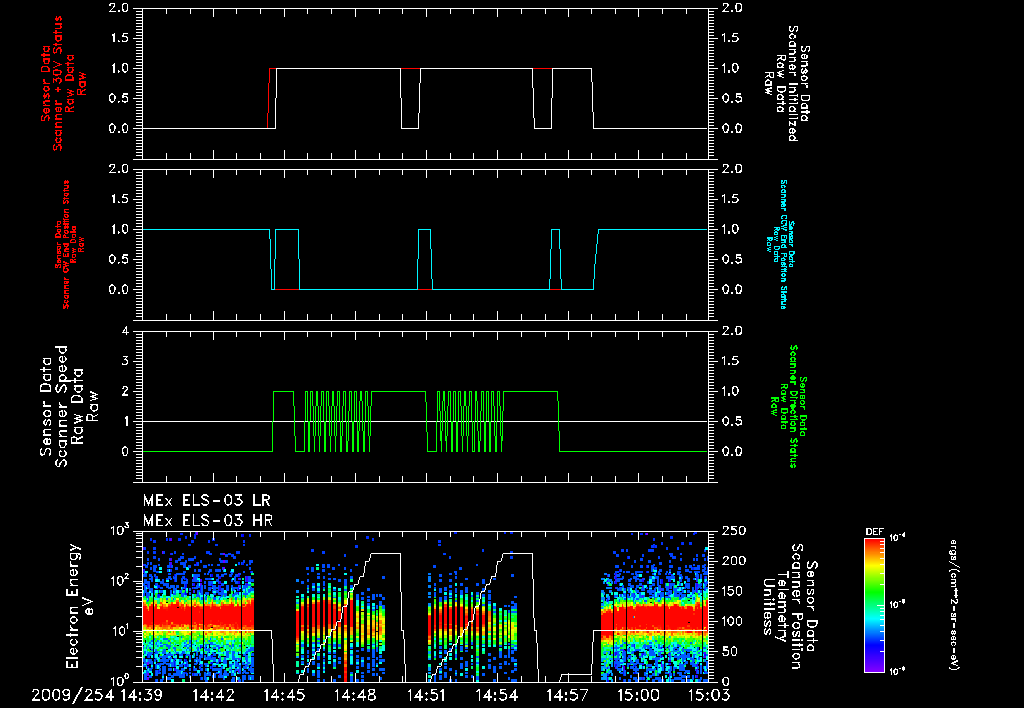Click the 3 tick on Scanner Speed axis

(x=125, y=361)
